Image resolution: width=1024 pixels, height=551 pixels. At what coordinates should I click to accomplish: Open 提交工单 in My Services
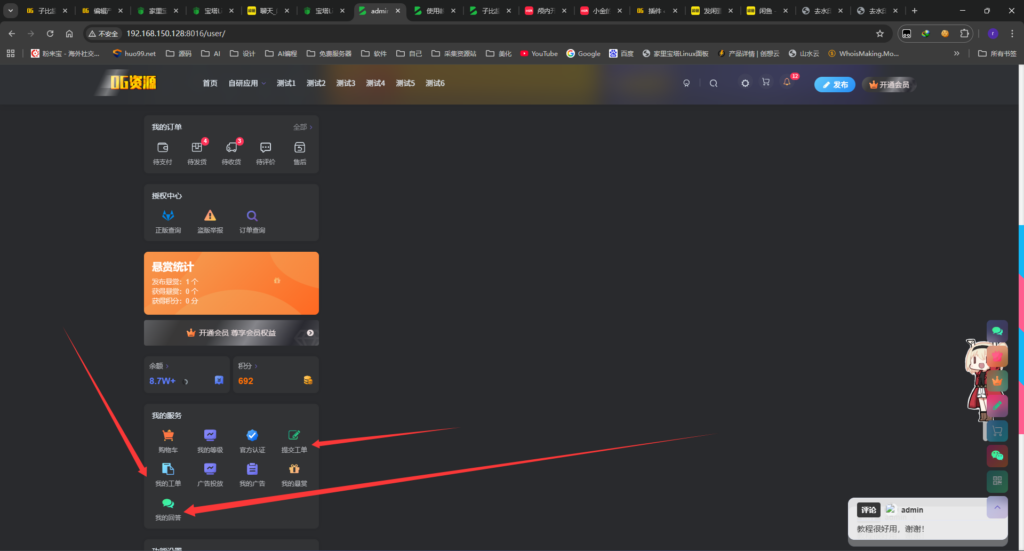(294, 440)
